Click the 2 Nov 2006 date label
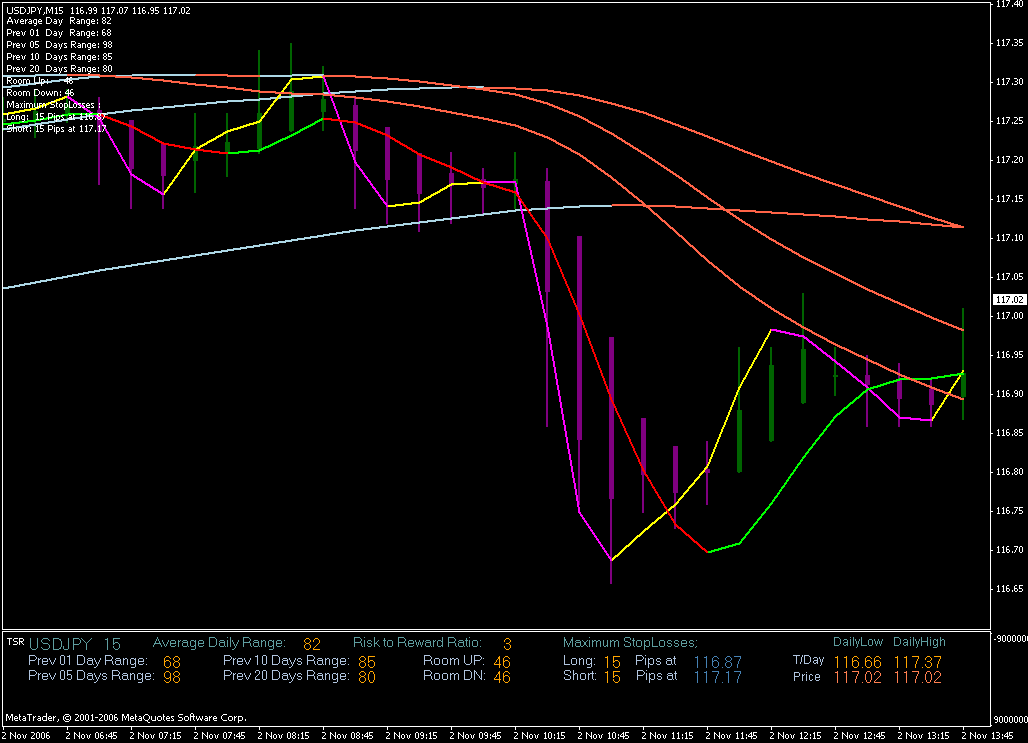 pos(28,735)
